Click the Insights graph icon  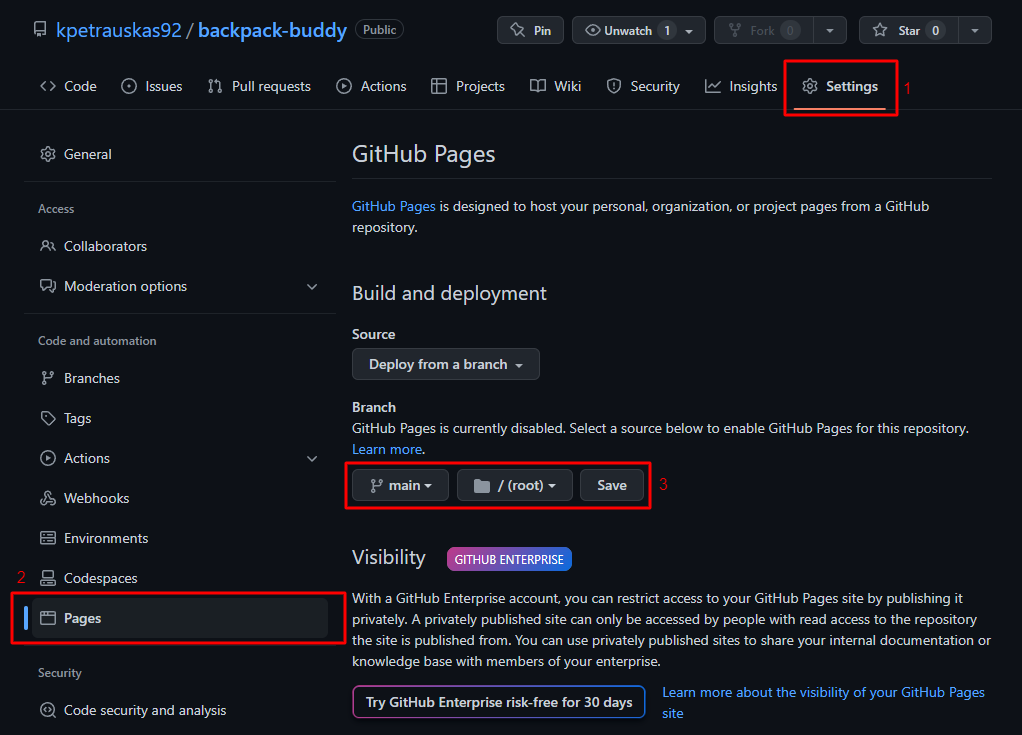coord(713,86)
